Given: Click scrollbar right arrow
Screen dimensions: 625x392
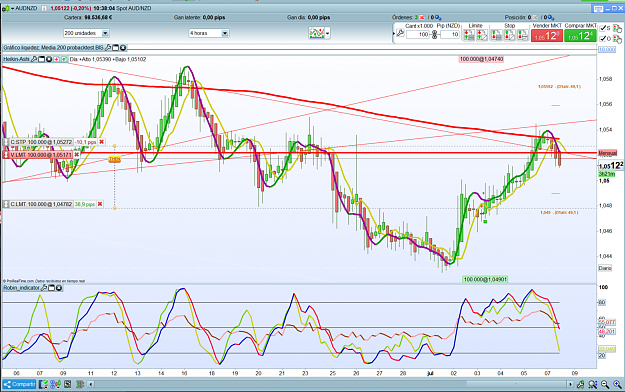Looking at the screenshot, I should pos(570,384).
